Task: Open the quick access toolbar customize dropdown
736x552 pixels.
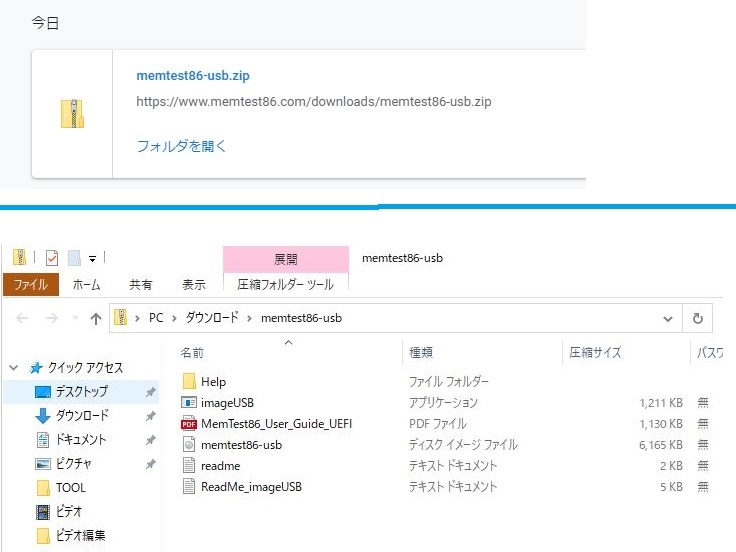Action: coord(92,259)
